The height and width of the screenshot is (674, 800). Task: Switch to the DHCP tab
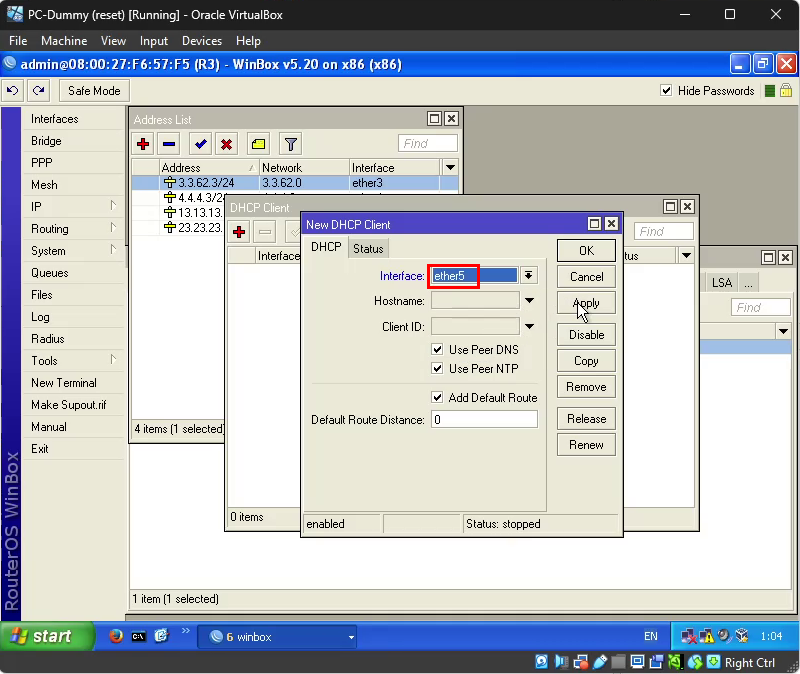coord(326,247)
